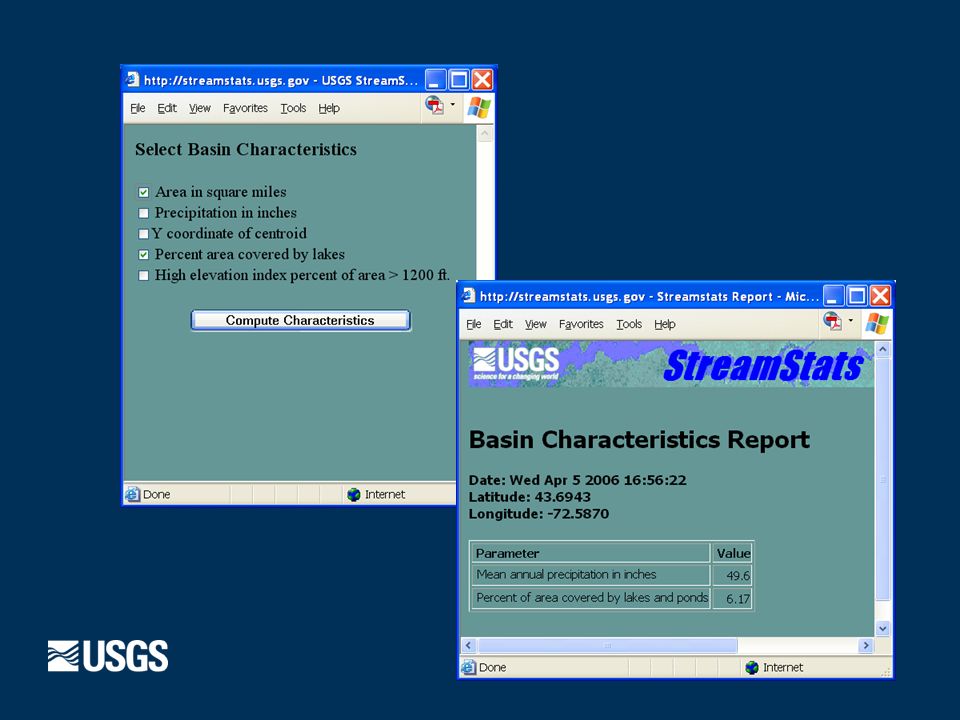Click the Select Basin Characteristics heading
The height and width of the screenshot is (720, 960).
point(246,149)
